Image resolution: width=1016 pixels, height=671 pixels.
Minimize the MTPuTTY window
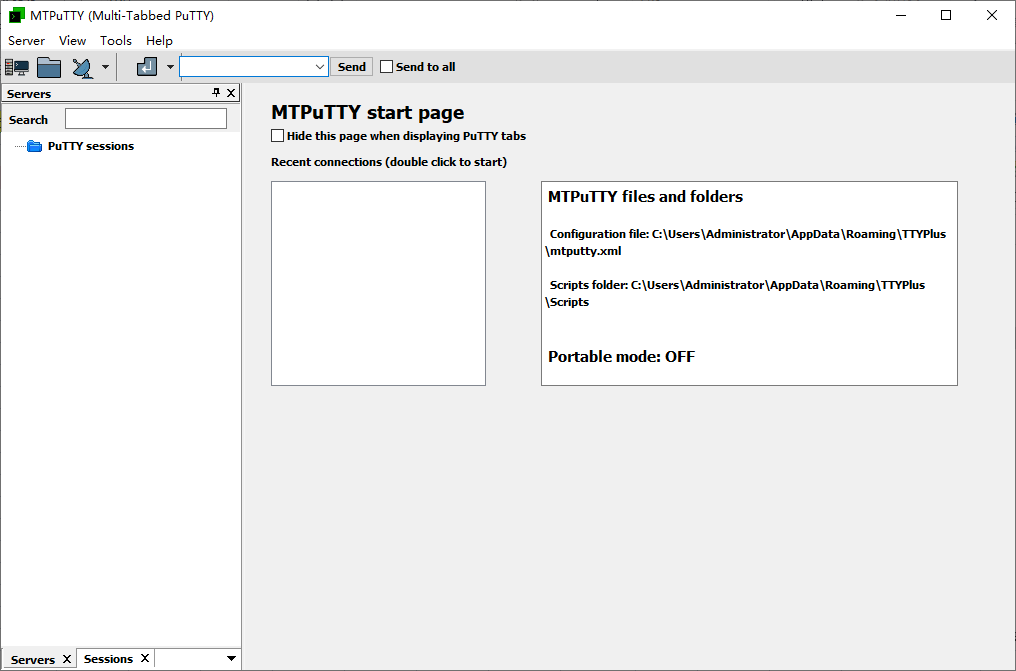901,15
